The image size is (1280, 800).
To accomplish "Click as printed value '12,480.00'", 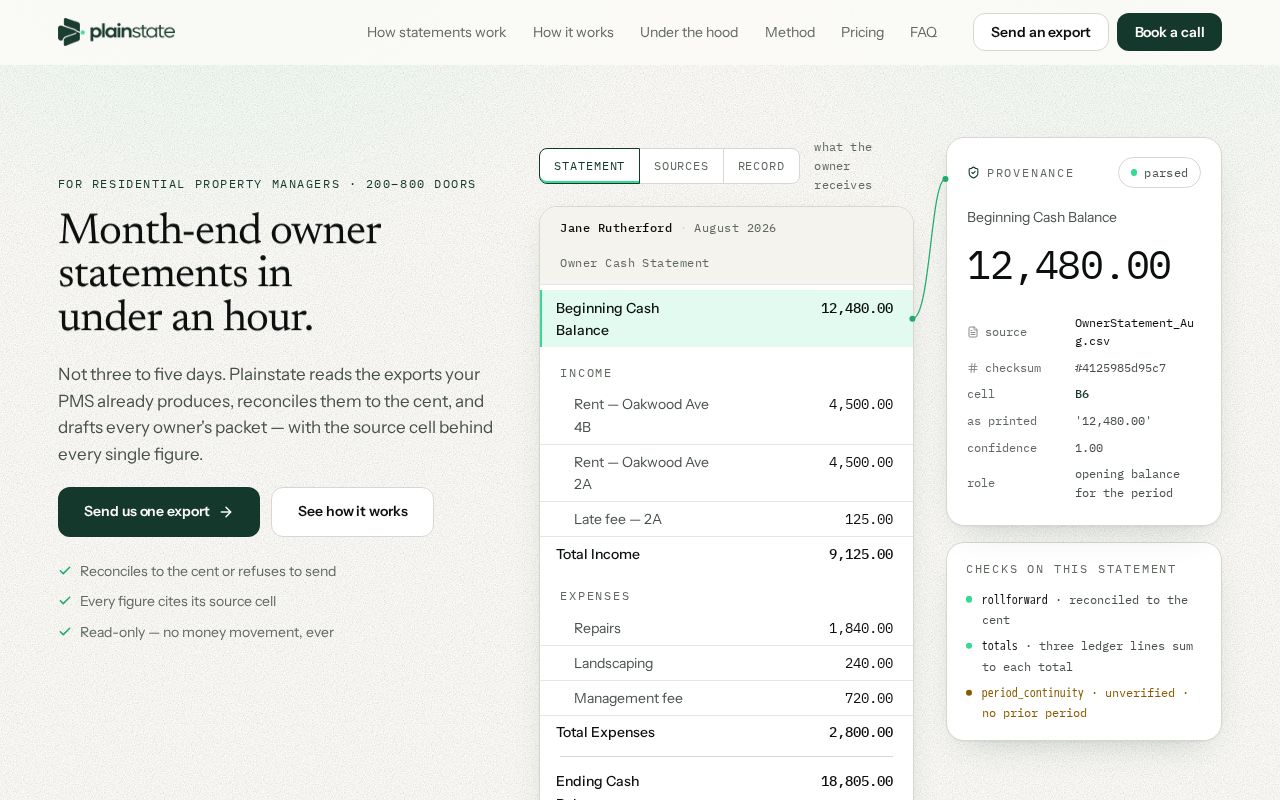I will pyautogui.click(x=1113, y=421).
